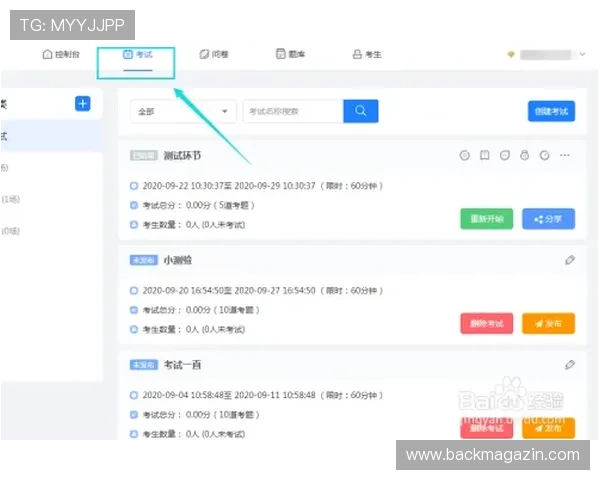600x480 pixels.
Task: Click 考生数量 0人 line under 测试环节
Action: click(x=194, y=225)
